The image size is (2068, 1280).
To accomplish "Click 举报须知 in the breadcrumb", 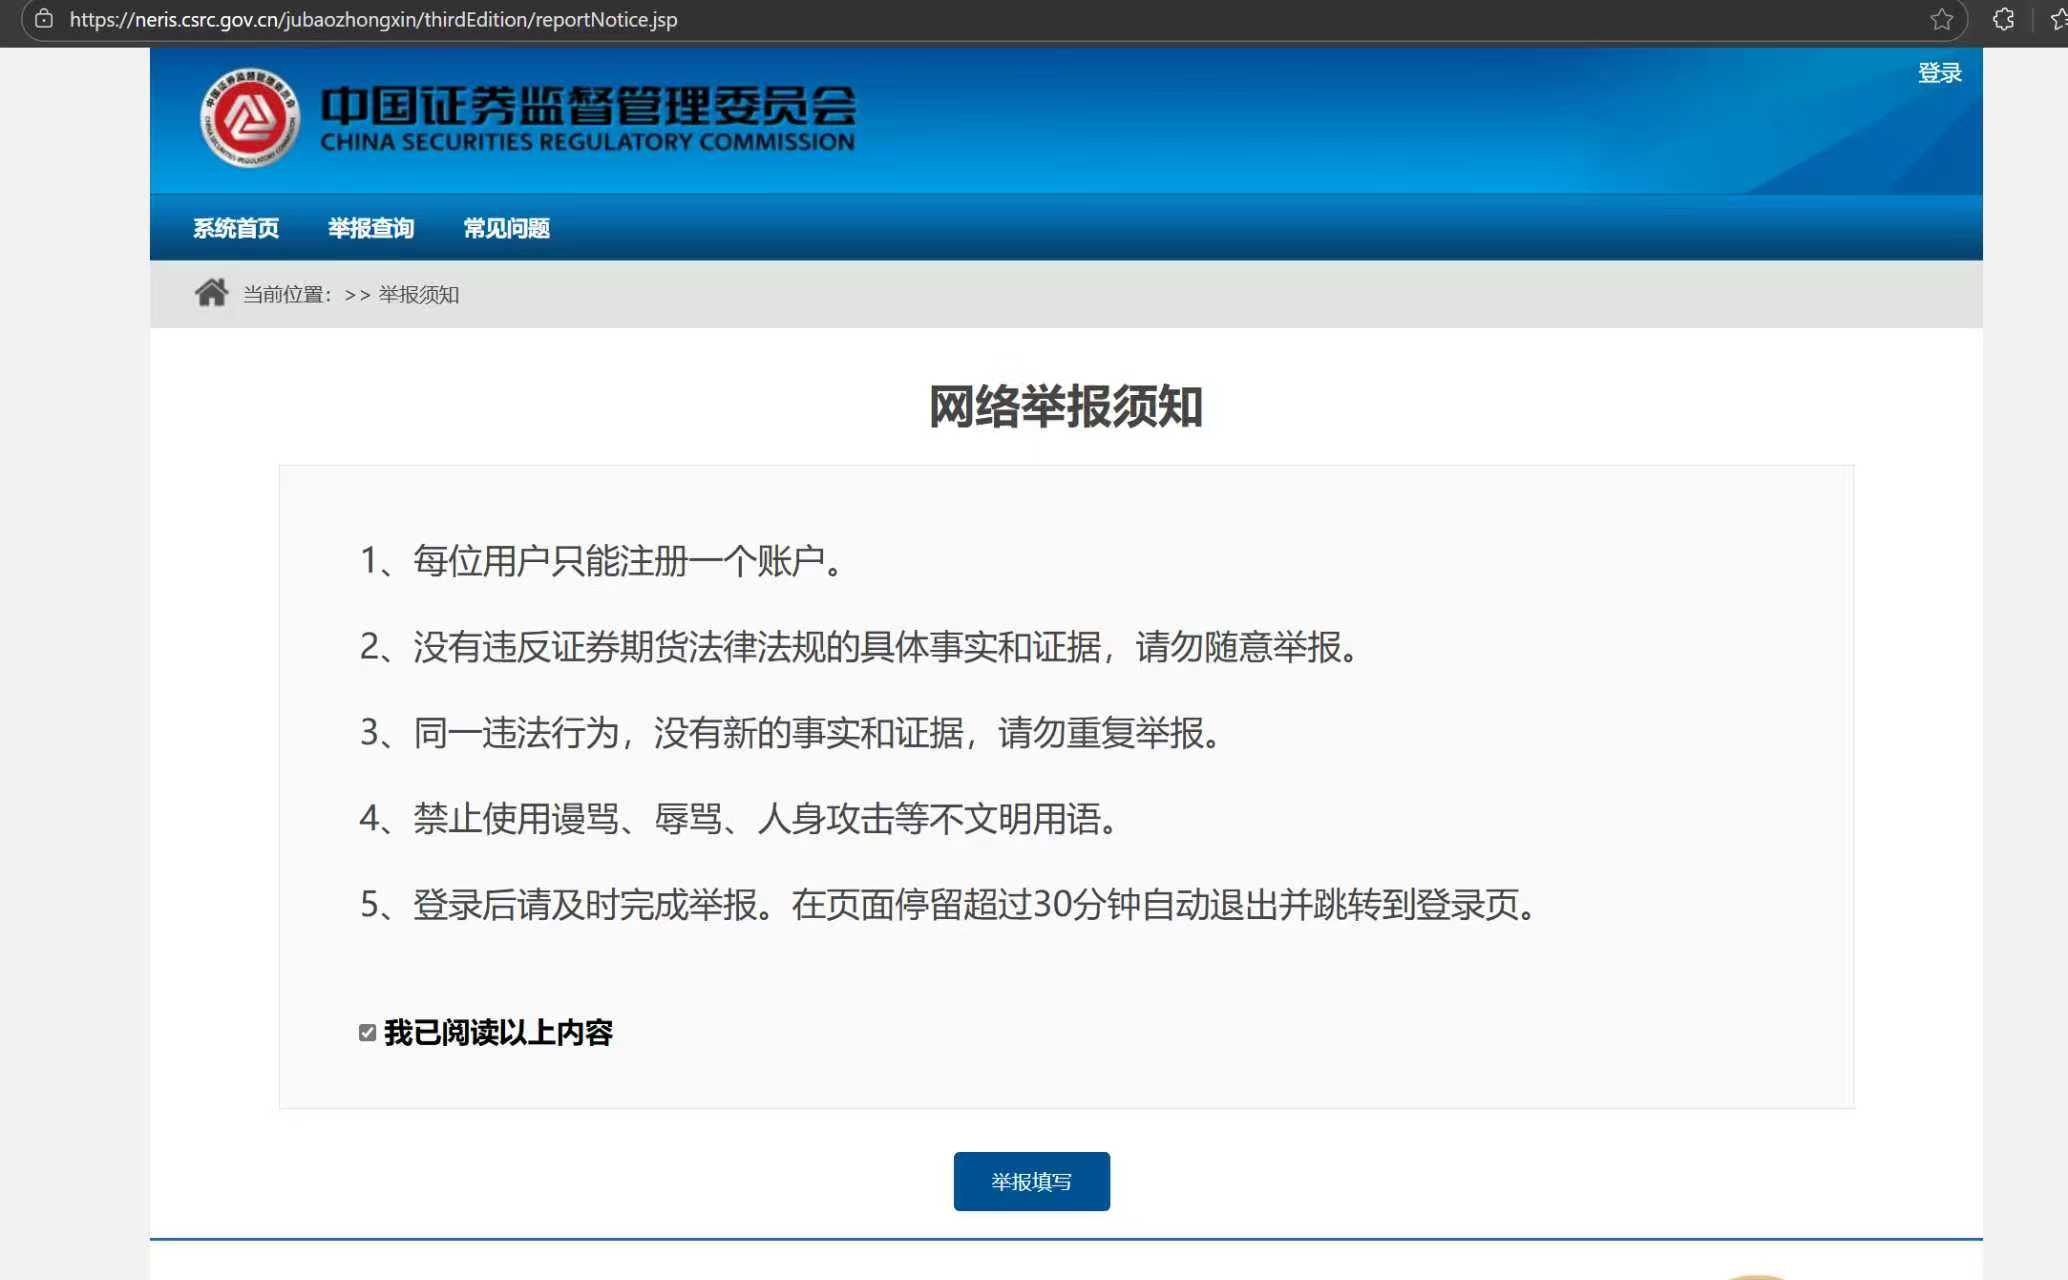I will click(x=418, y=294).
